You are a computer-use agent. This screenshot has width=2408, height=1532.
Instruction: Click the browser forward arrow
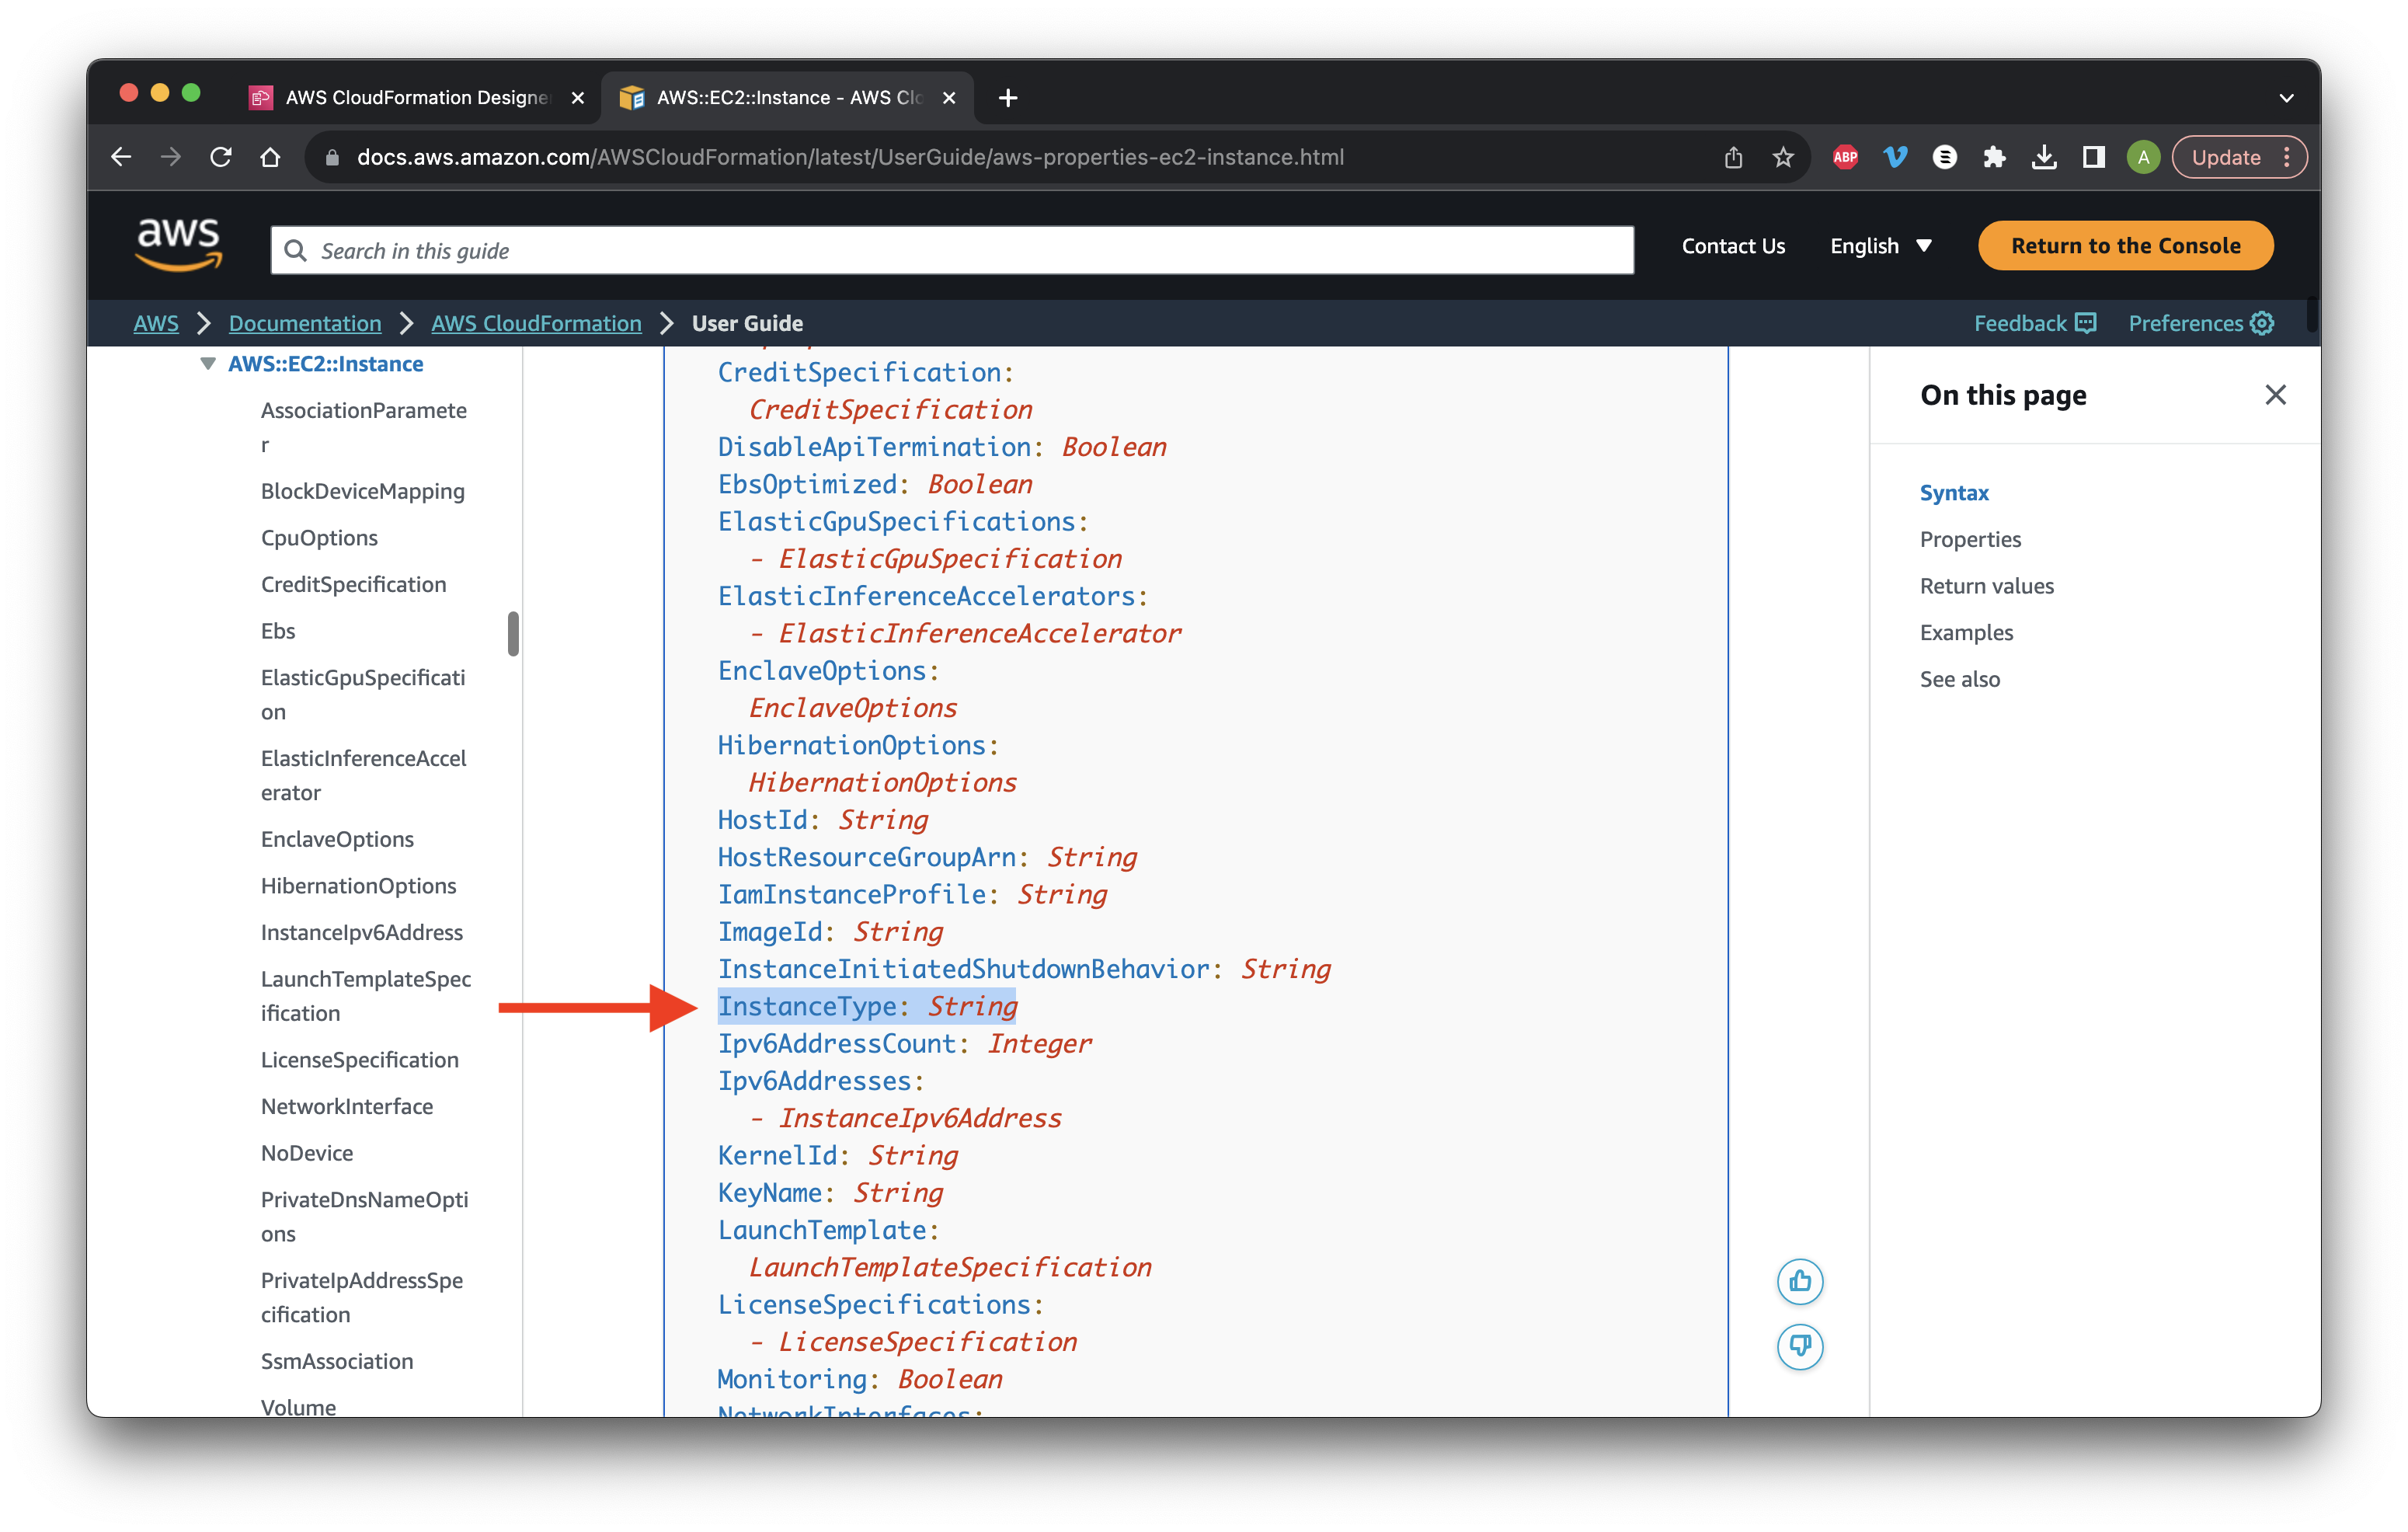[x=171, y=157]
